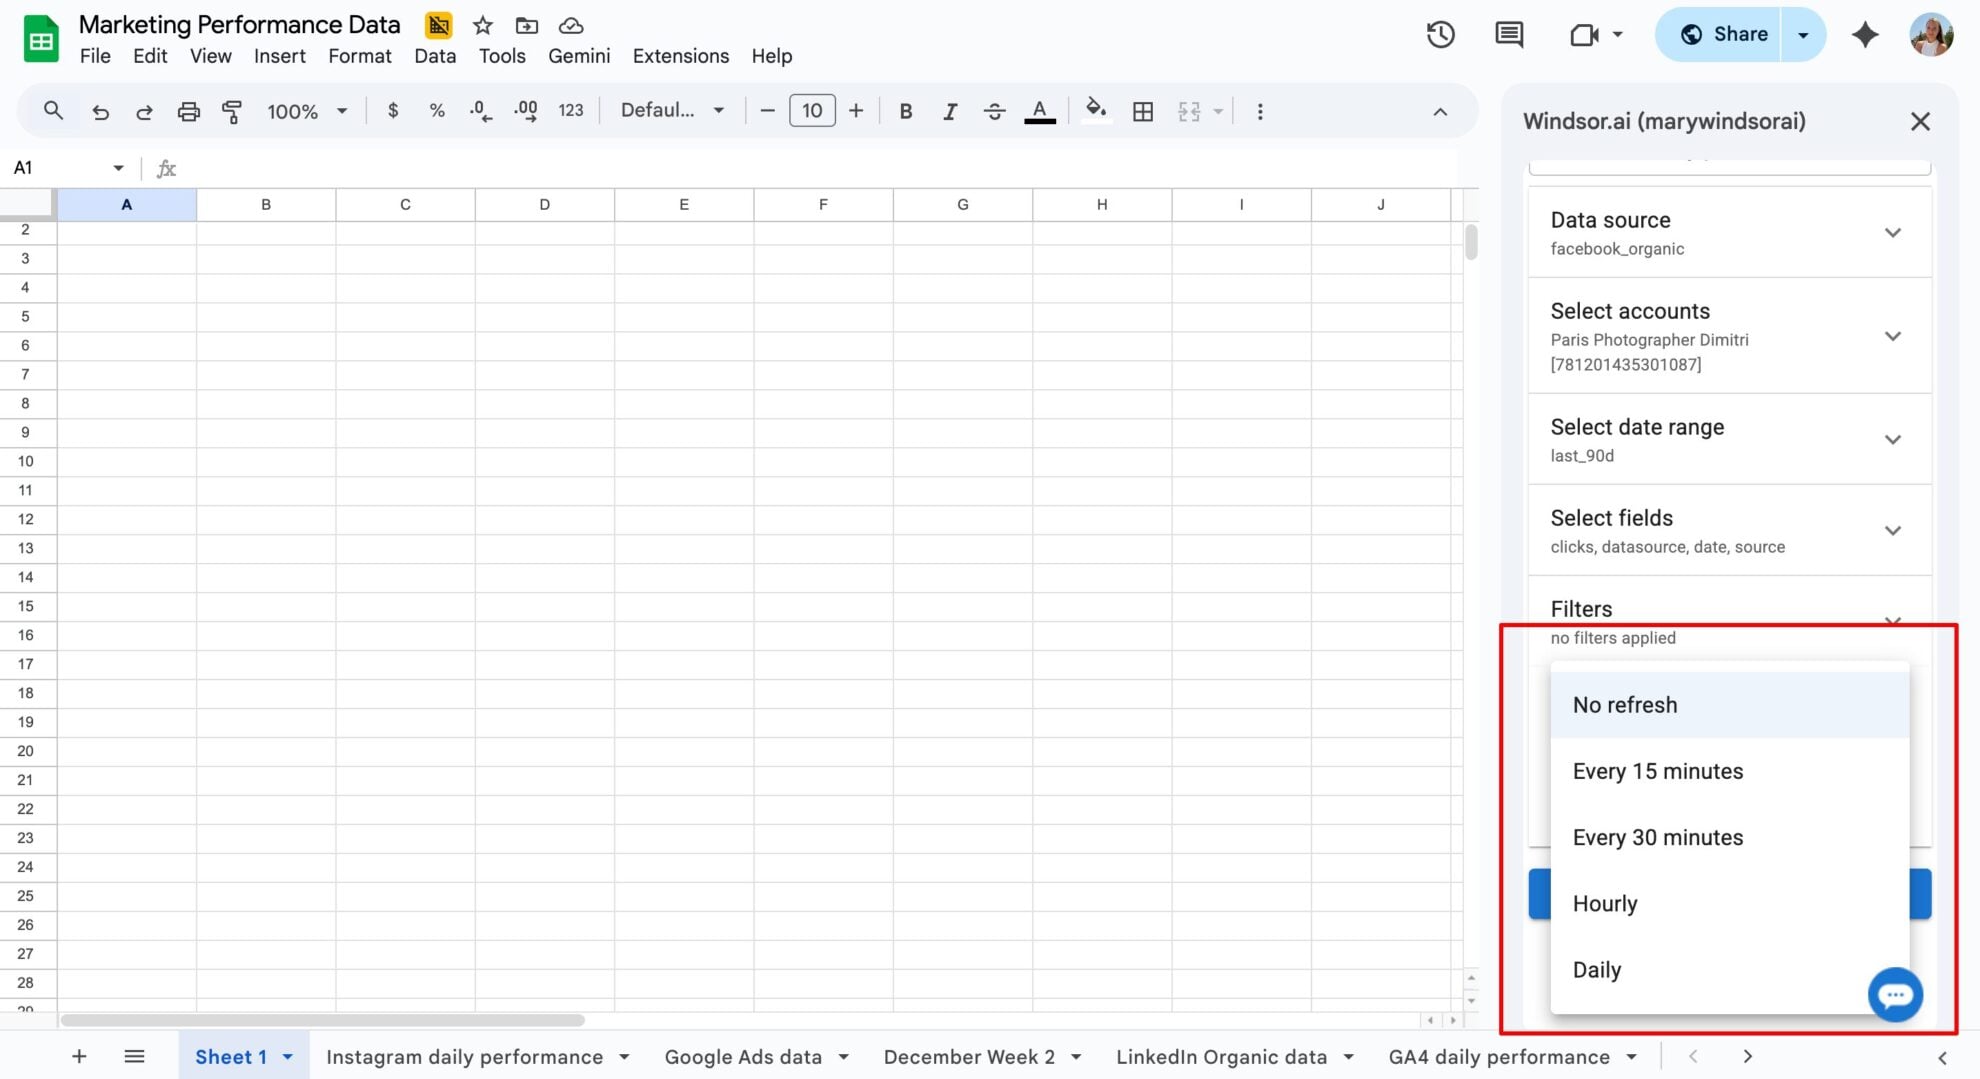The width and height of the screenshot is (1980, 1079).
Task: Close the Windsor.ai sidebar
Action: 1920,122
